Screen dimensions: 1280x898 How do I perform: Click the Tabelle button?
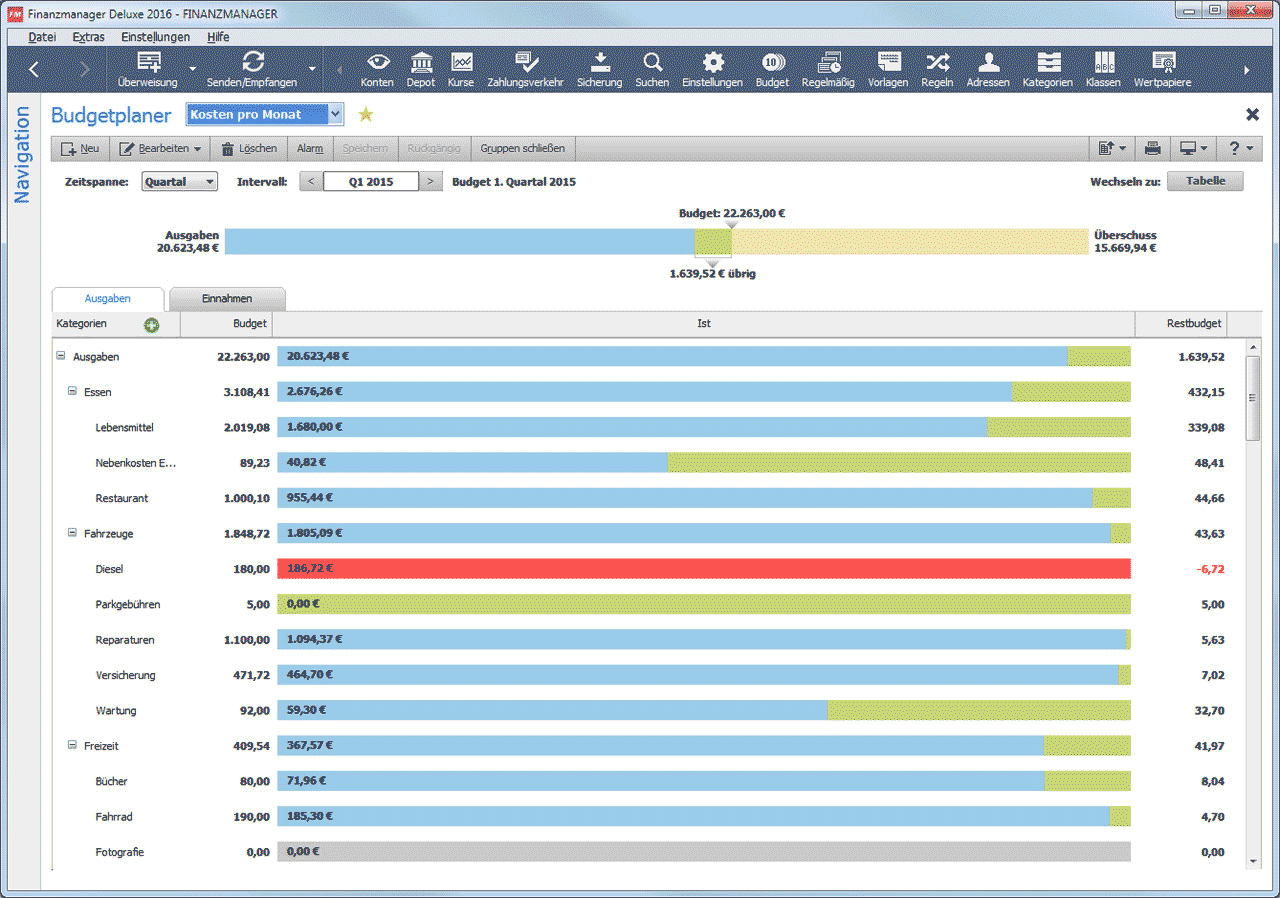(1205, 182)
